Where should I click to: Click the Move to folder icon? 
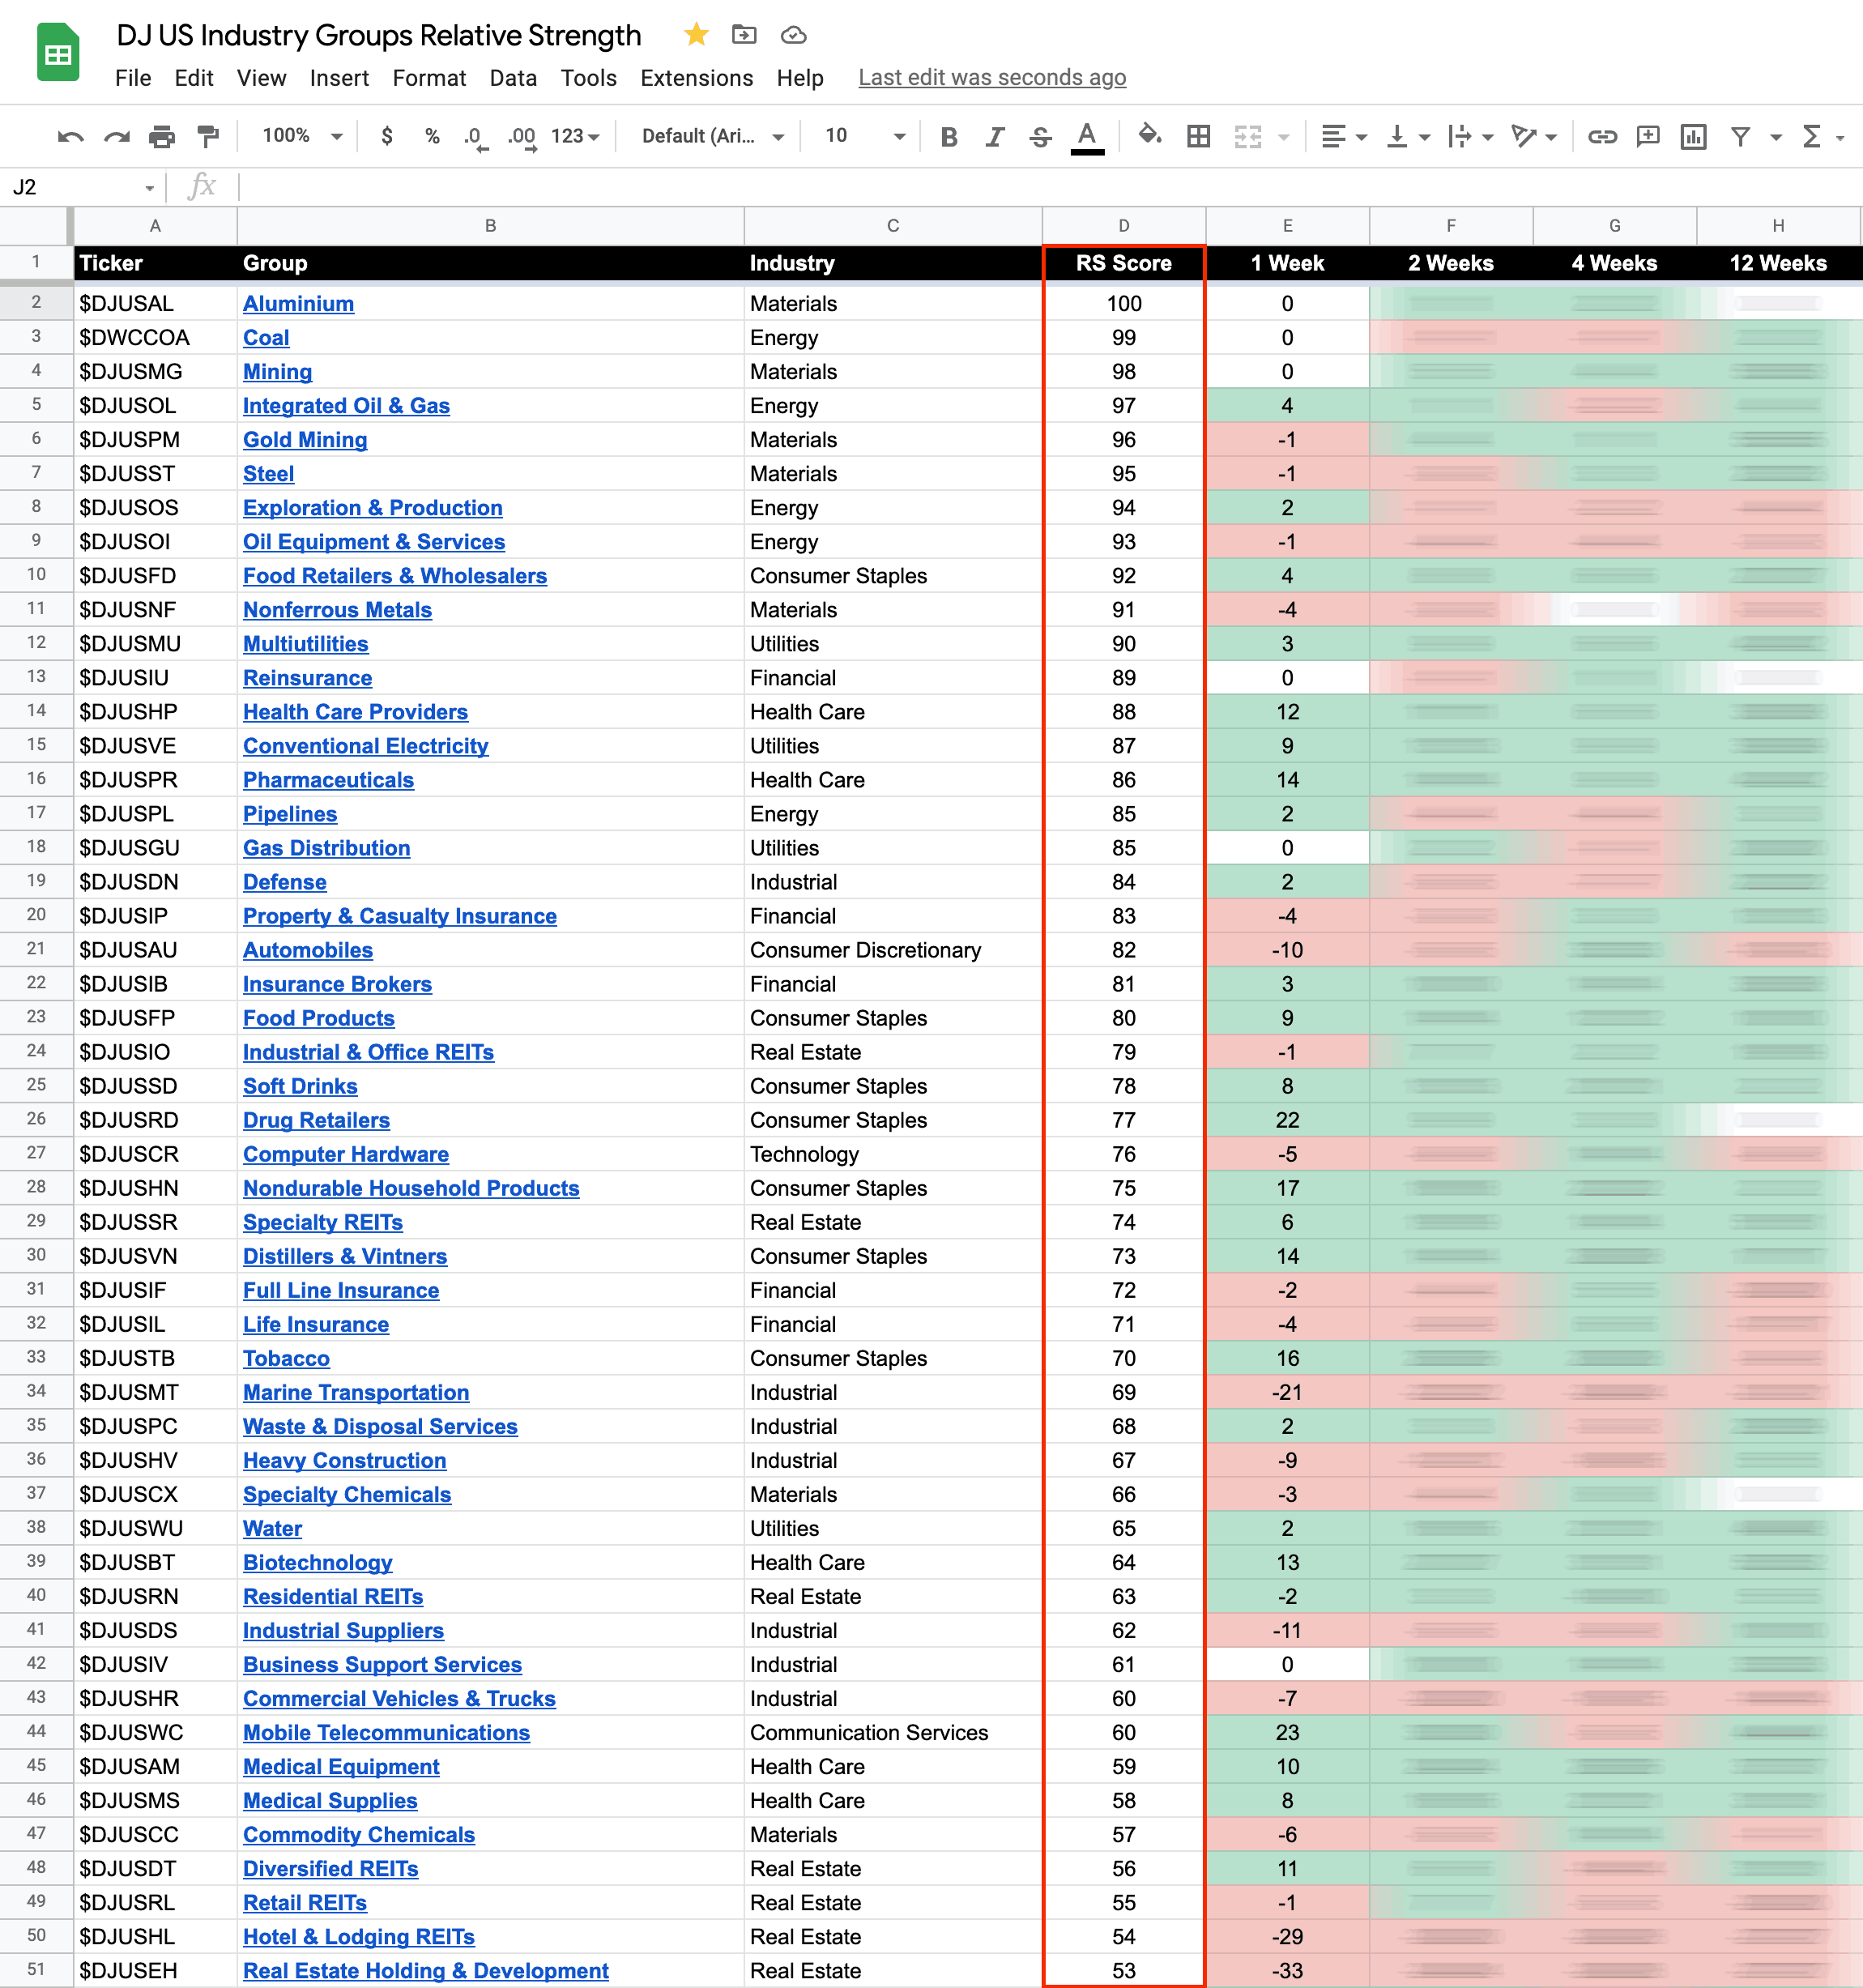click(x=744, y=35)
